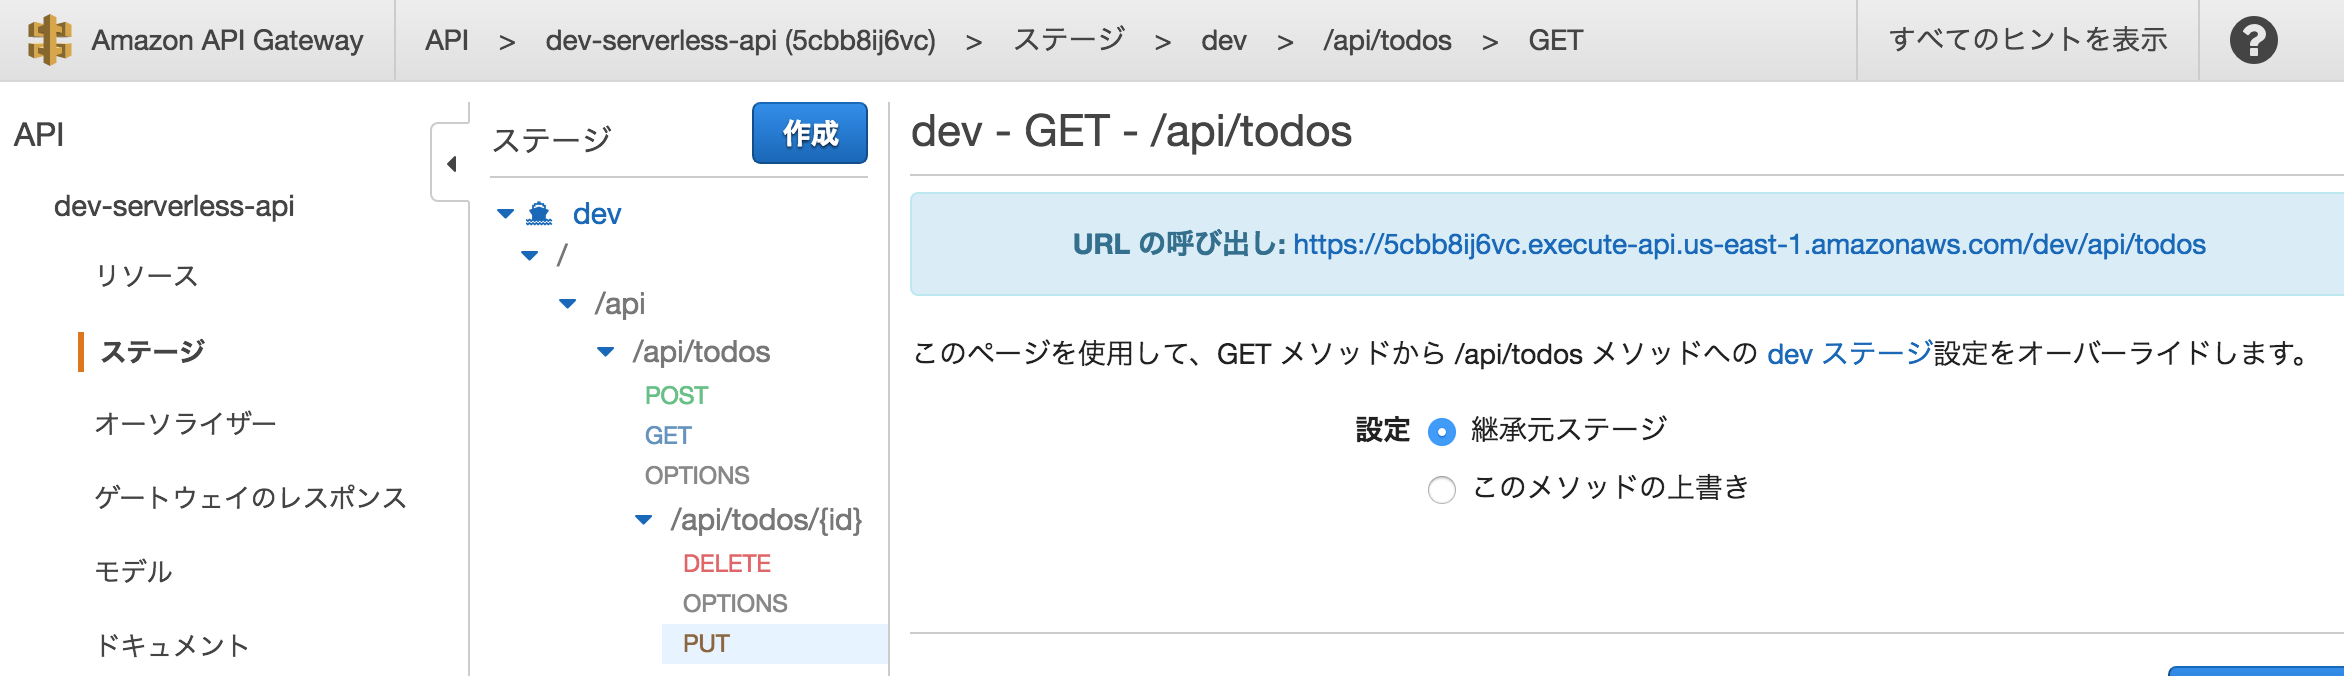Click the Amazon API Gateway title text
The width and height of the screenshot is (2344, 676).
click(227, 40)
